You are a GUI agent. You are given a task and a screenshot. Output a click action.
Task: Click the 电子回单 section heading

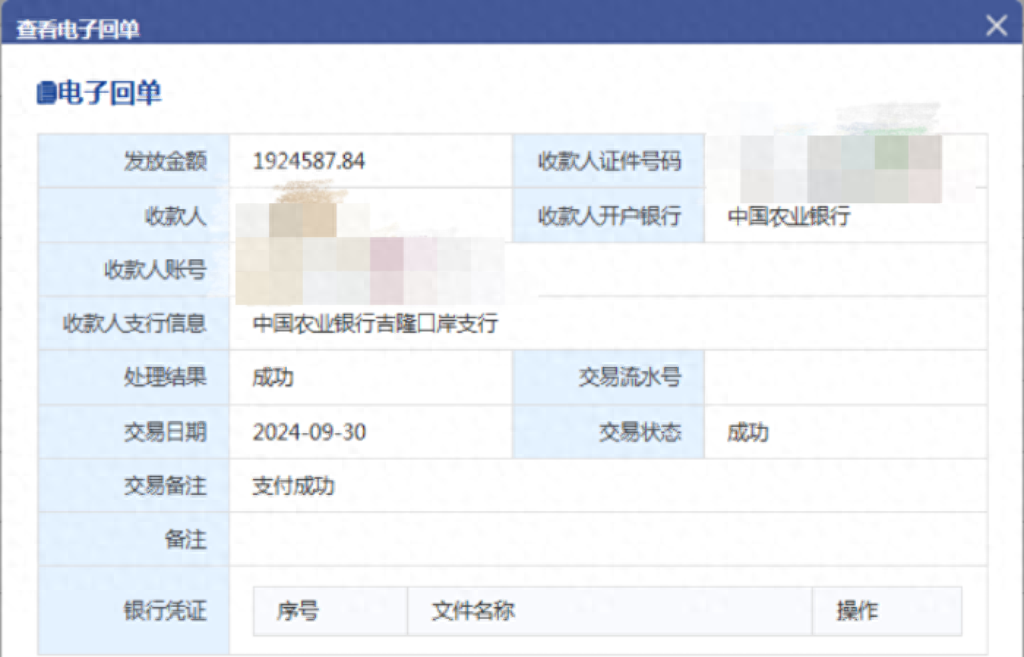pos(109,93)
